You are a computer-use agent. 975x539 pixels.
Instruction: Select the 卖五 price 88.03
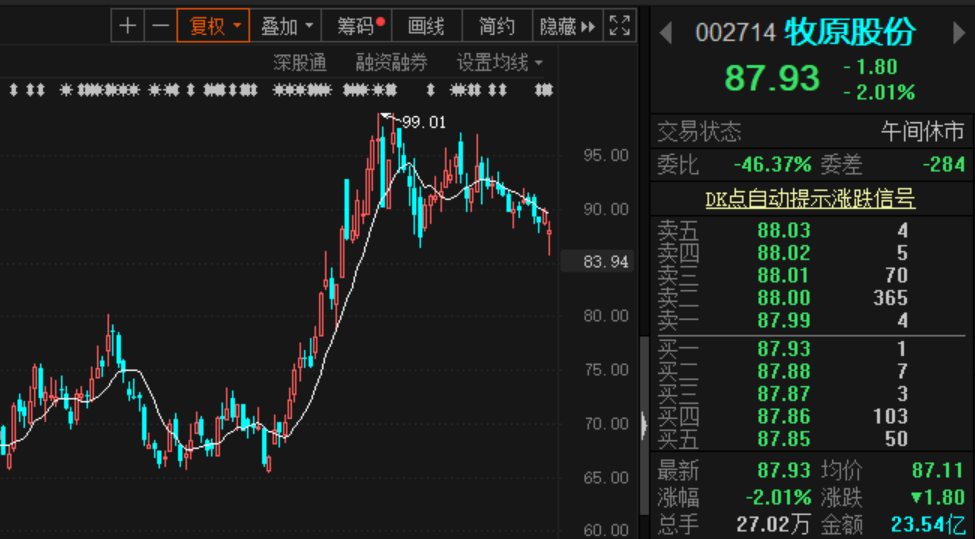pos(783,231)
